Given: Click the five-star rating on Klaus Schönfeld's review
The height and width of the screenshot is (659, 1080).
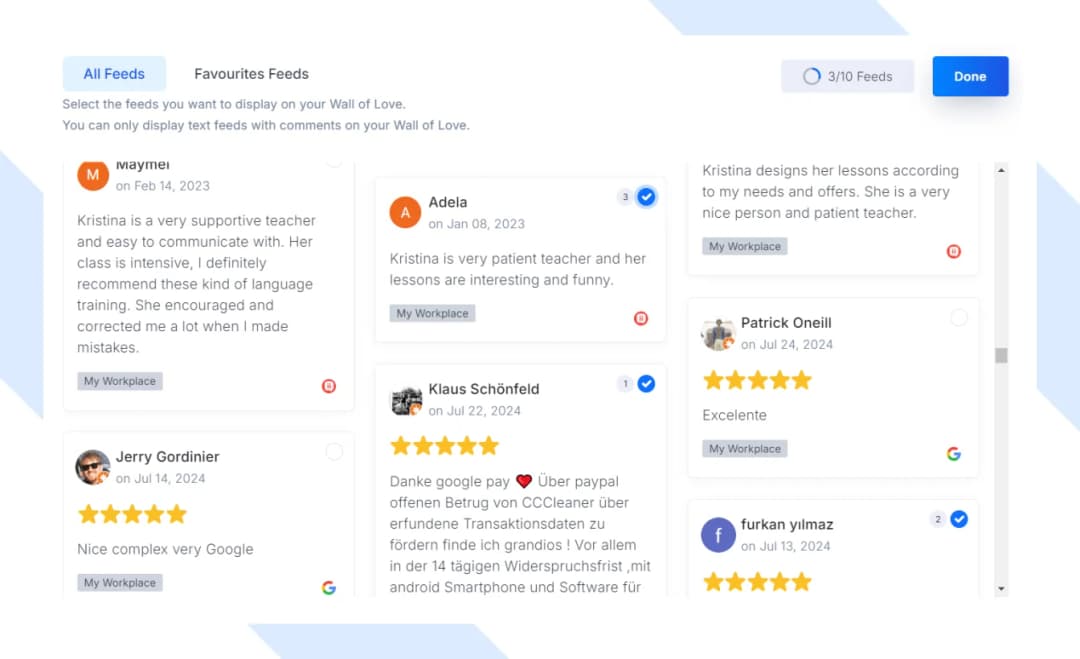Looking at the screenshot, I should pos(445,446).
